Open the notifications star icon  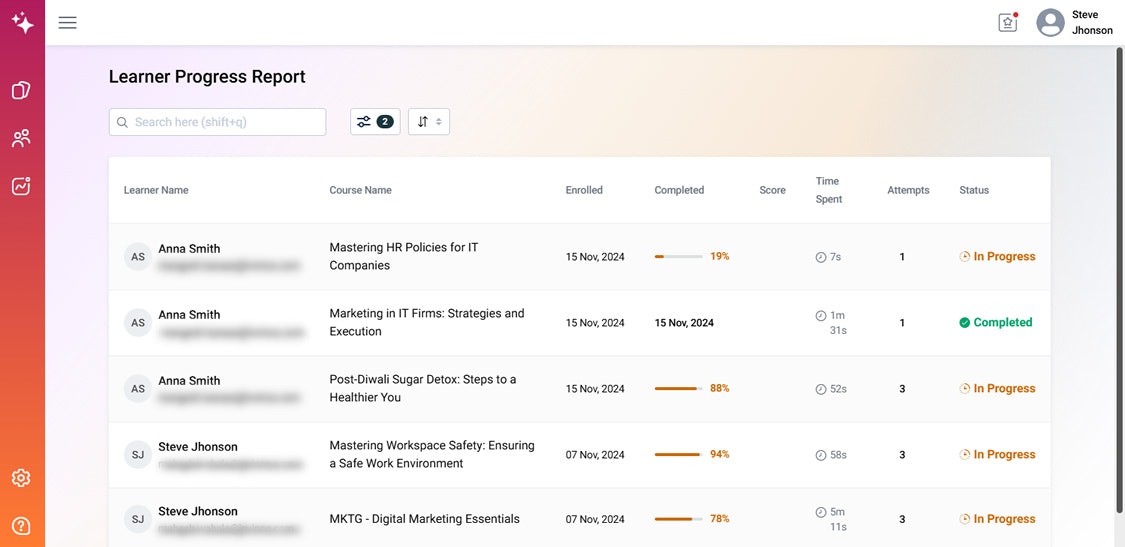(x=1008, y=23)
